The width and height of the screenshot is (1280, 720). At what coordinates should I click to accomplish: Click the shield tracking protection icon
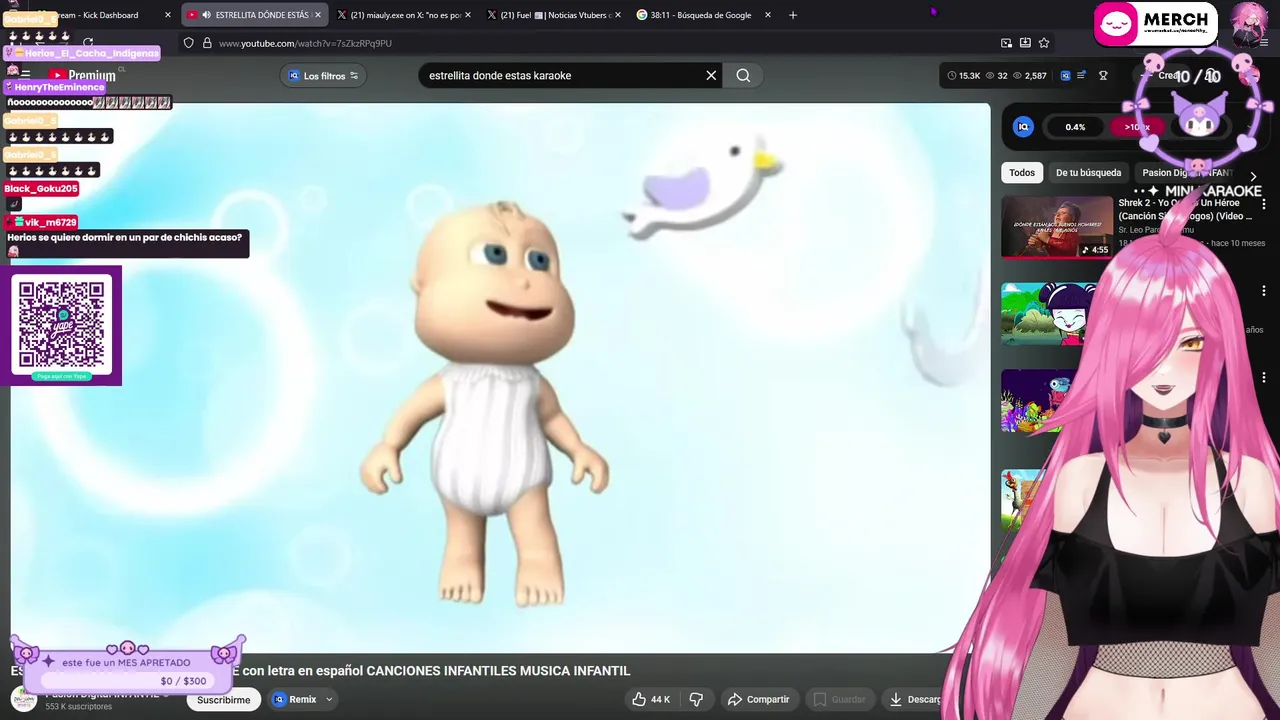[x=188, y=43]
